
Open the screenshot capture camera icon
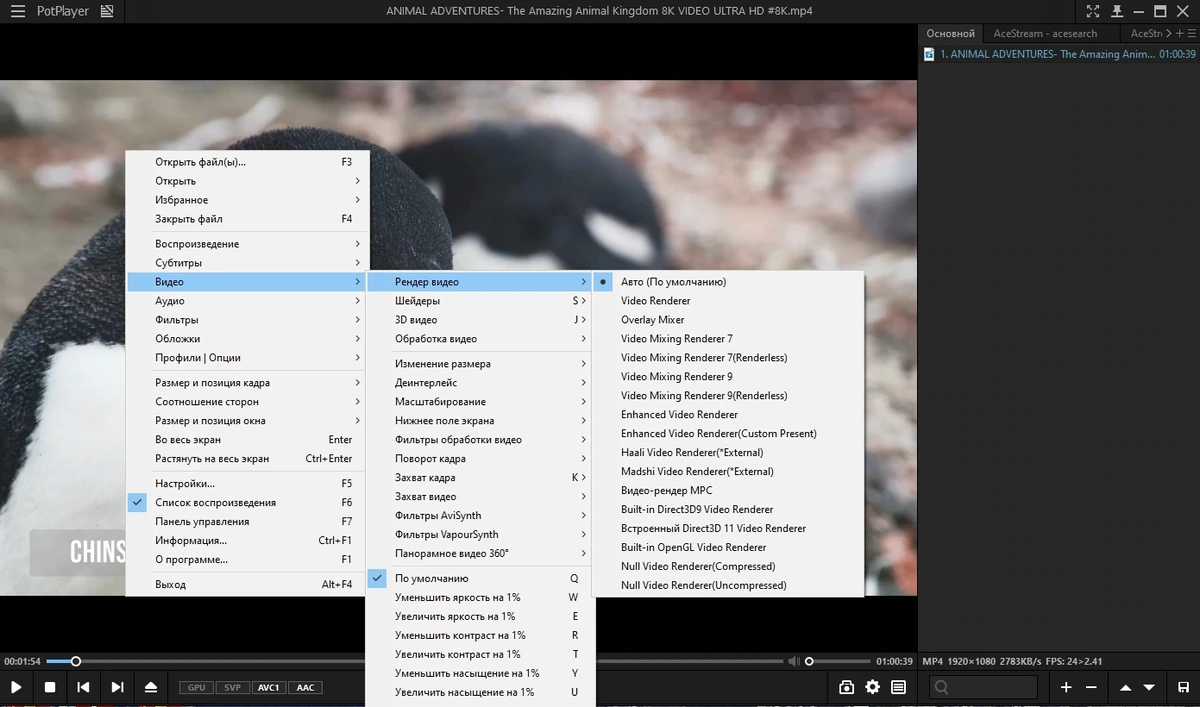846,687
